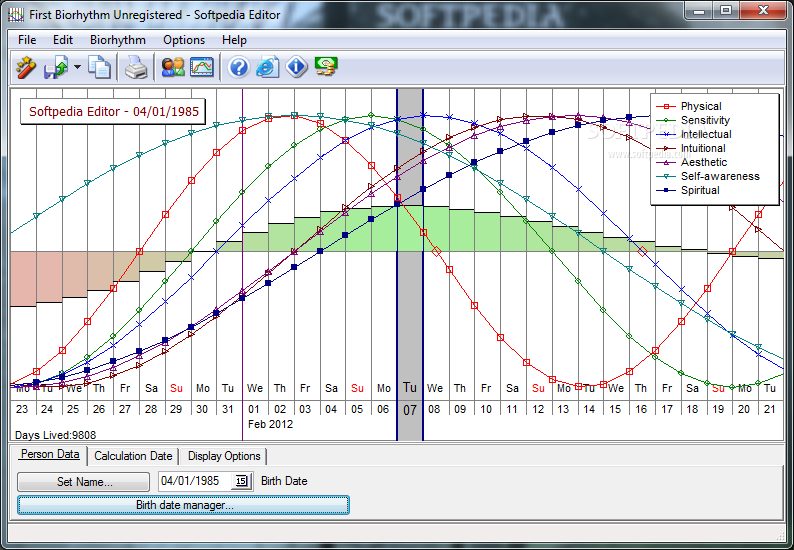Click the blue question mark help icon
Image resolution: width=794 pixels, height=550 pixels.
pos(238,67)
